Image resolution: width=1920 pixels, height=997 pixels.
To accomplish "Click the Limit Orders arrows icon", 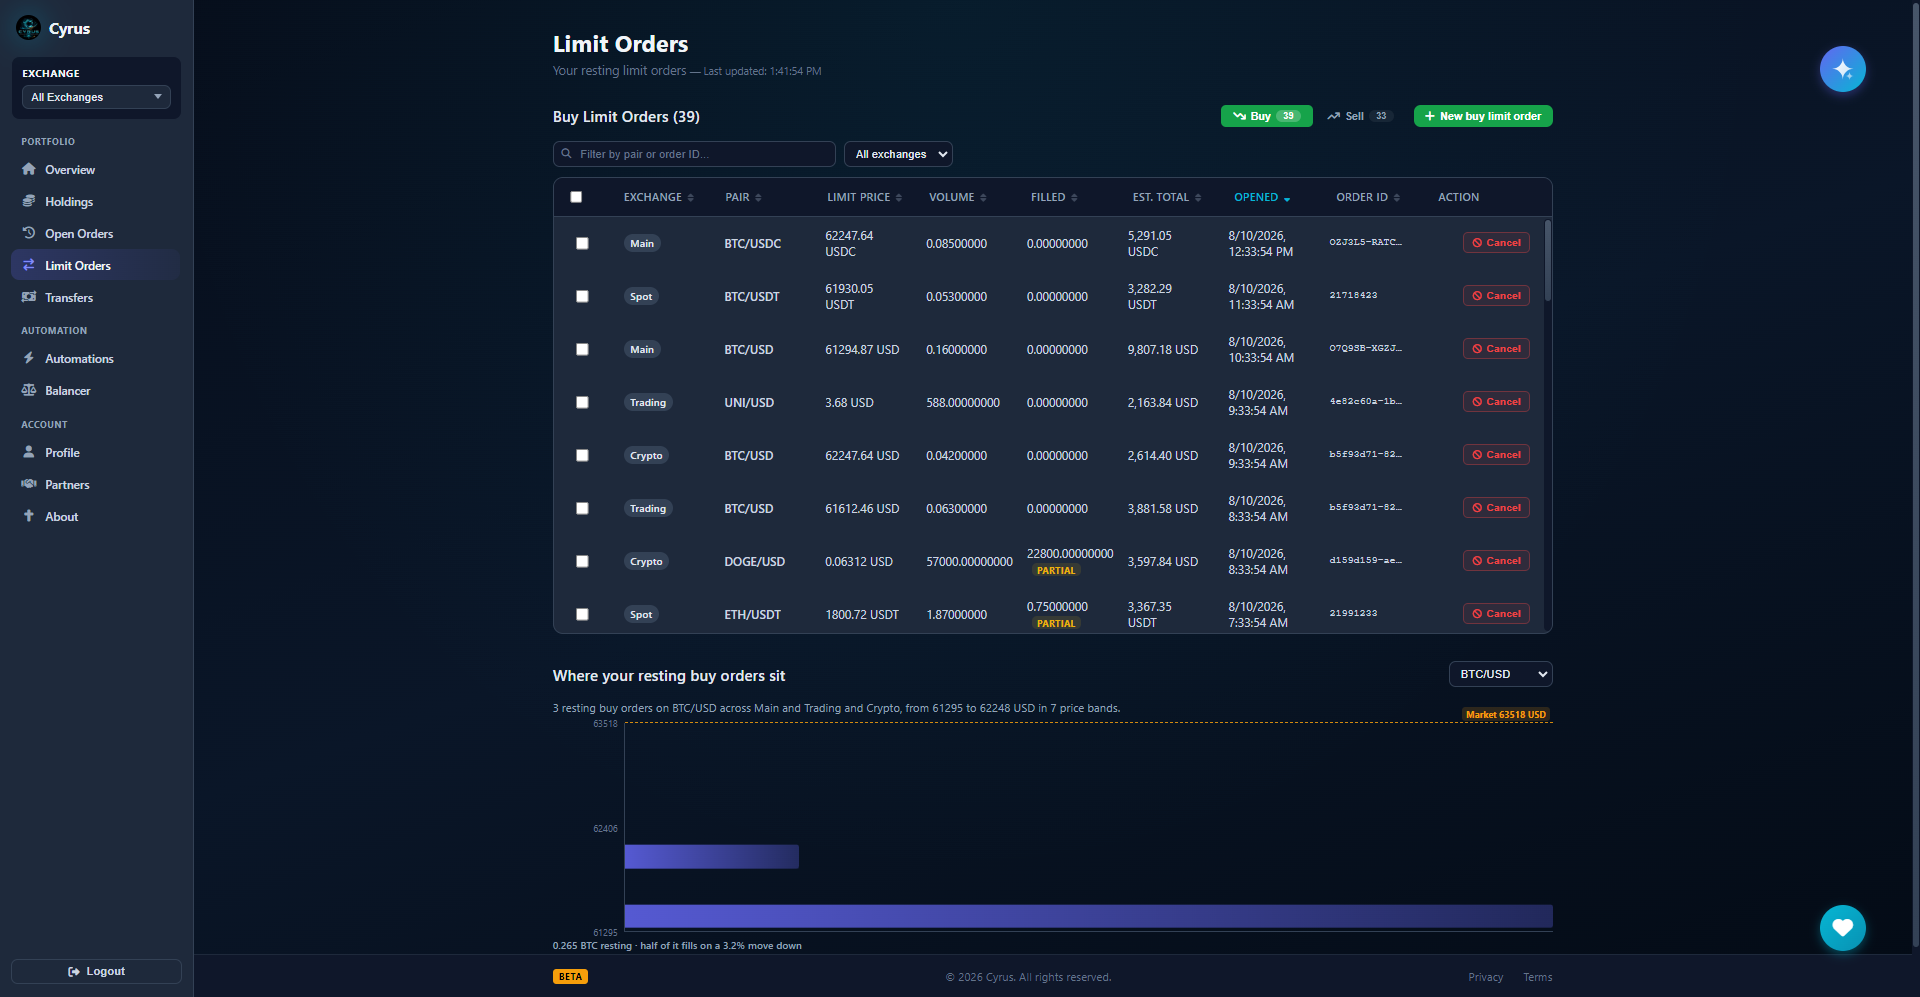I will 29,265.
